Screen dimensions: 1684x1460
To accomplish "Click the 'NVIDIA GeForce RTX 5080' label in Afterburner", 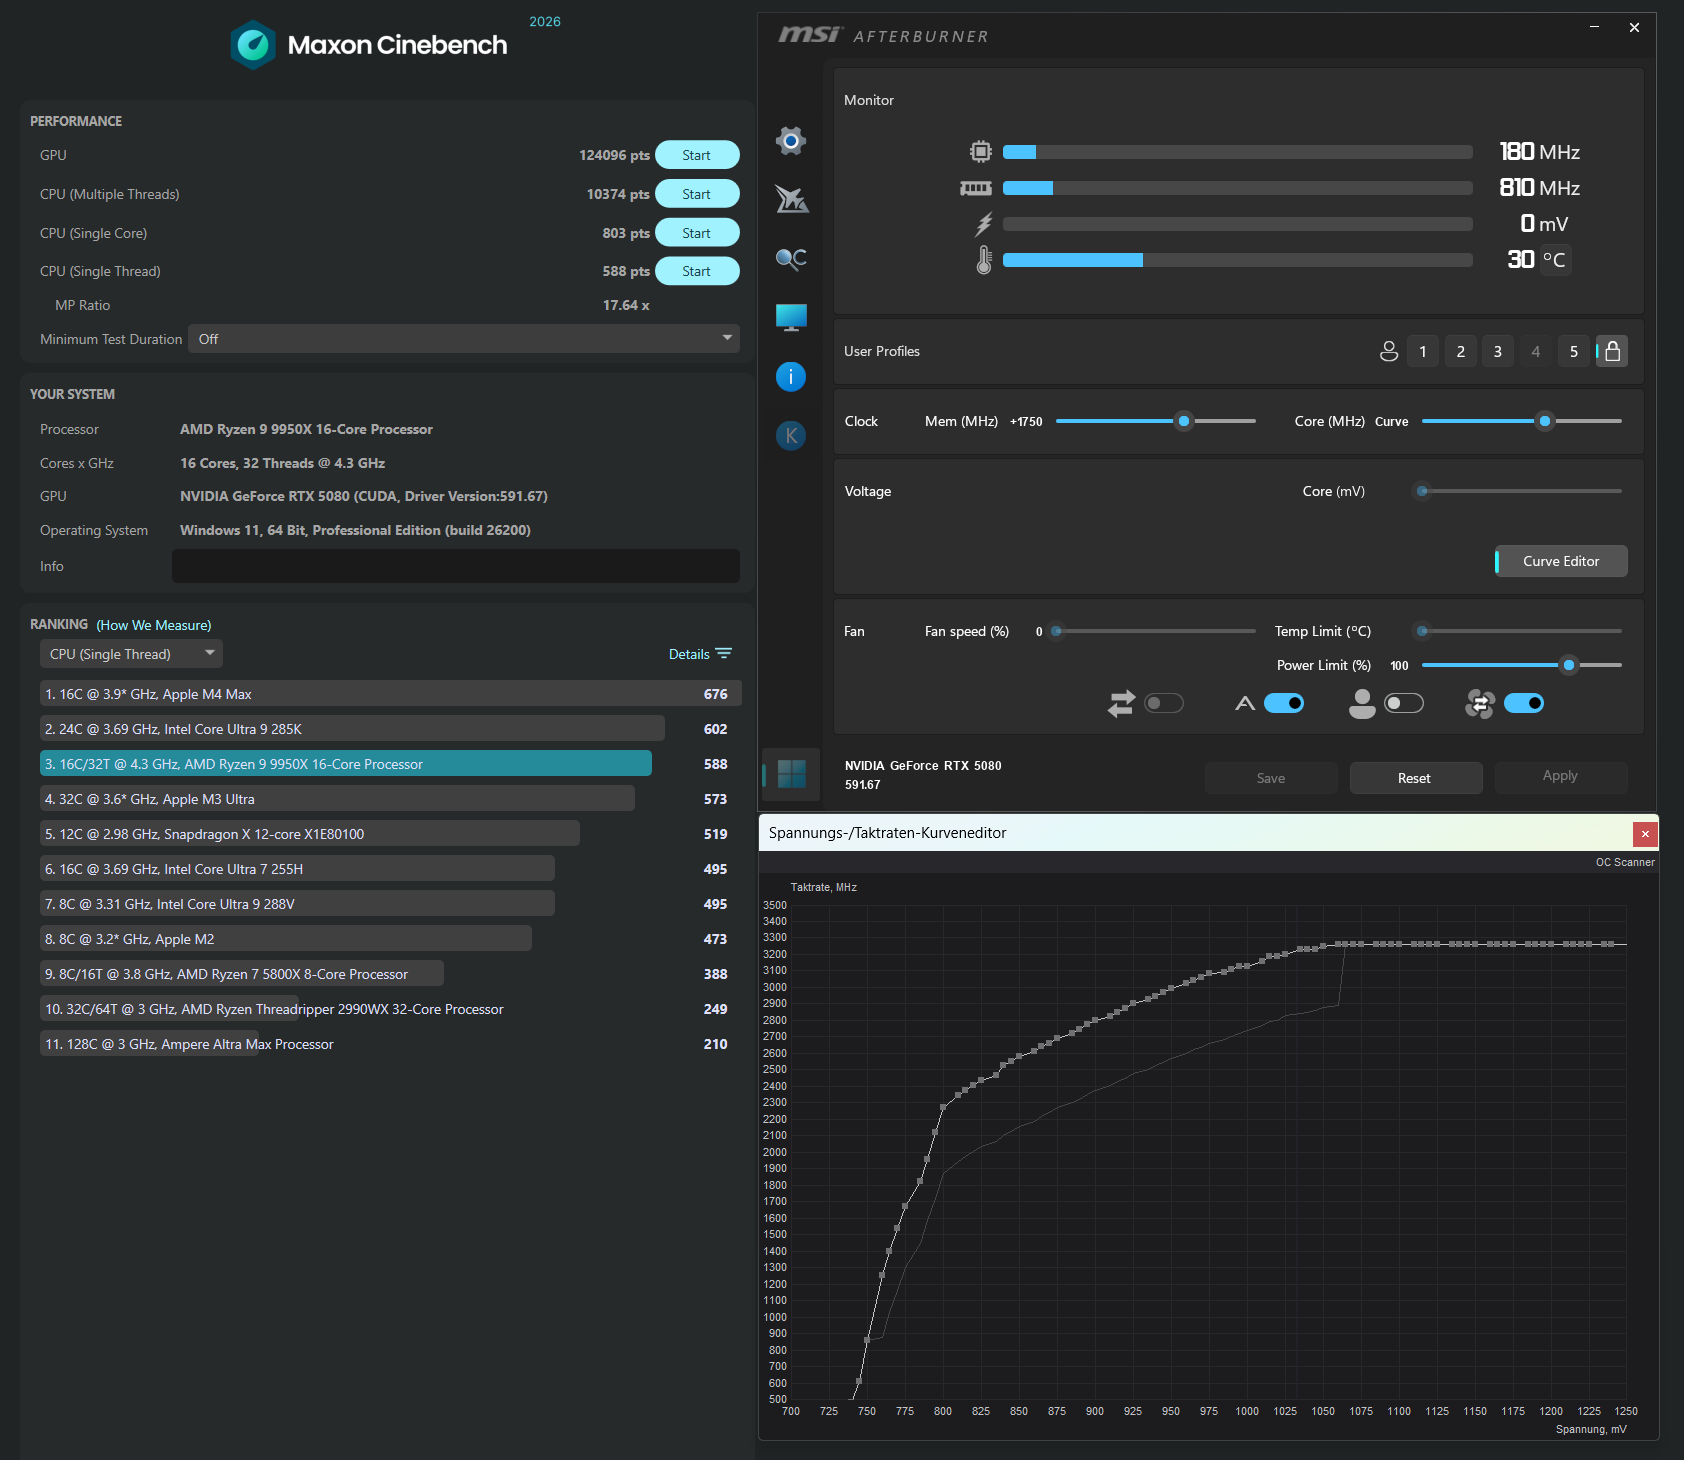I will point(923,766).
